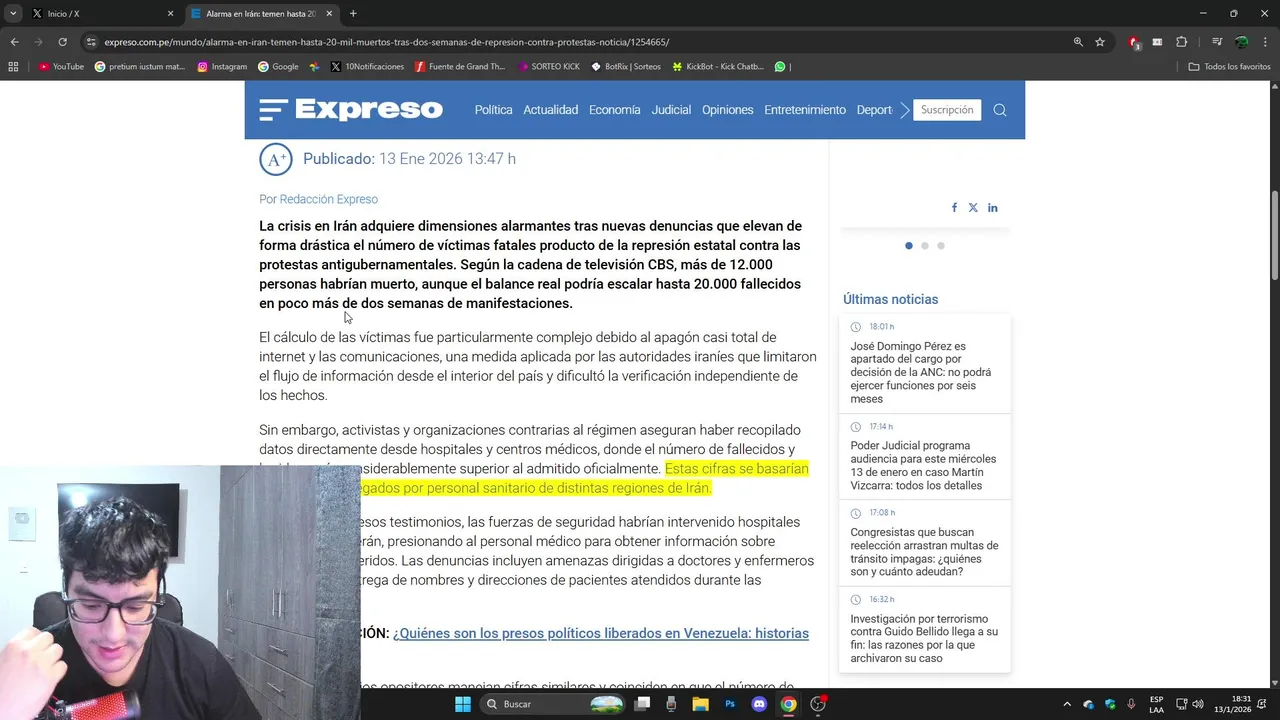This screenshot has height=720, width=1280.
Task: Click the taskbar Buscar search box
Action: coord(553,704)
